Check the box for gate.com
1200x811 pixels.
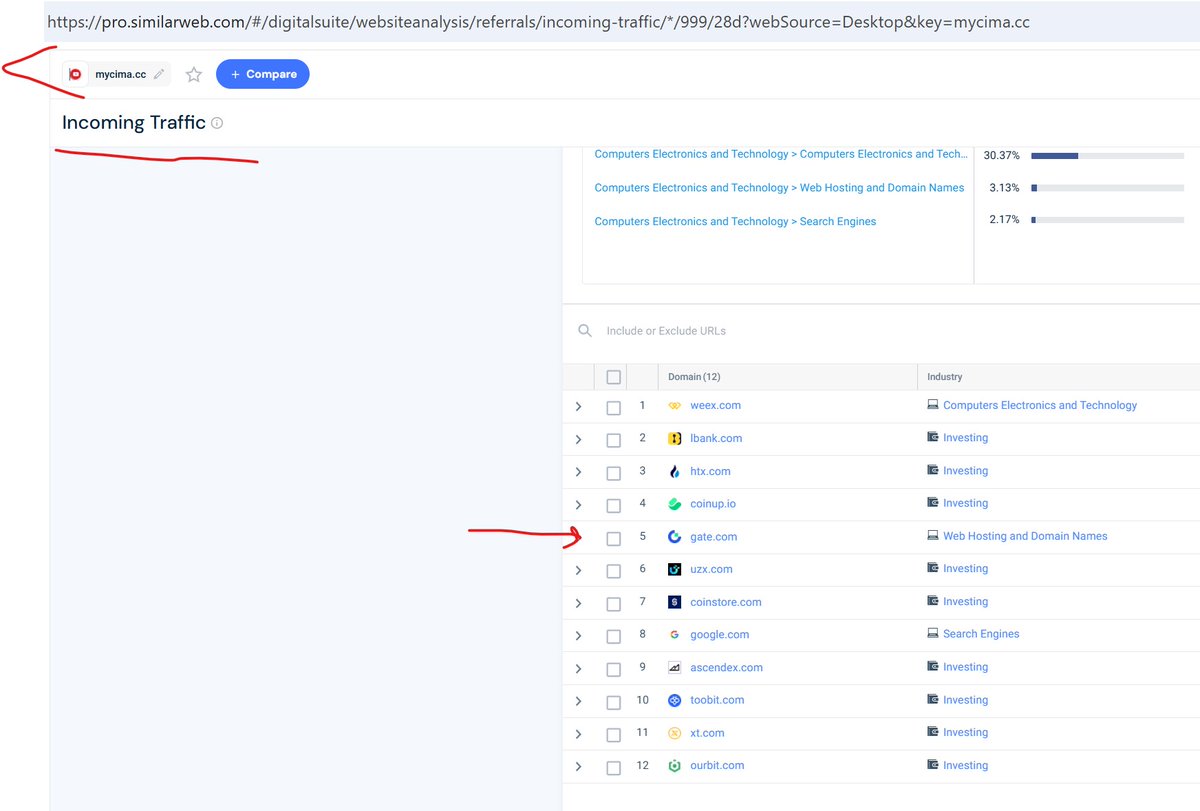click(614, 539)
